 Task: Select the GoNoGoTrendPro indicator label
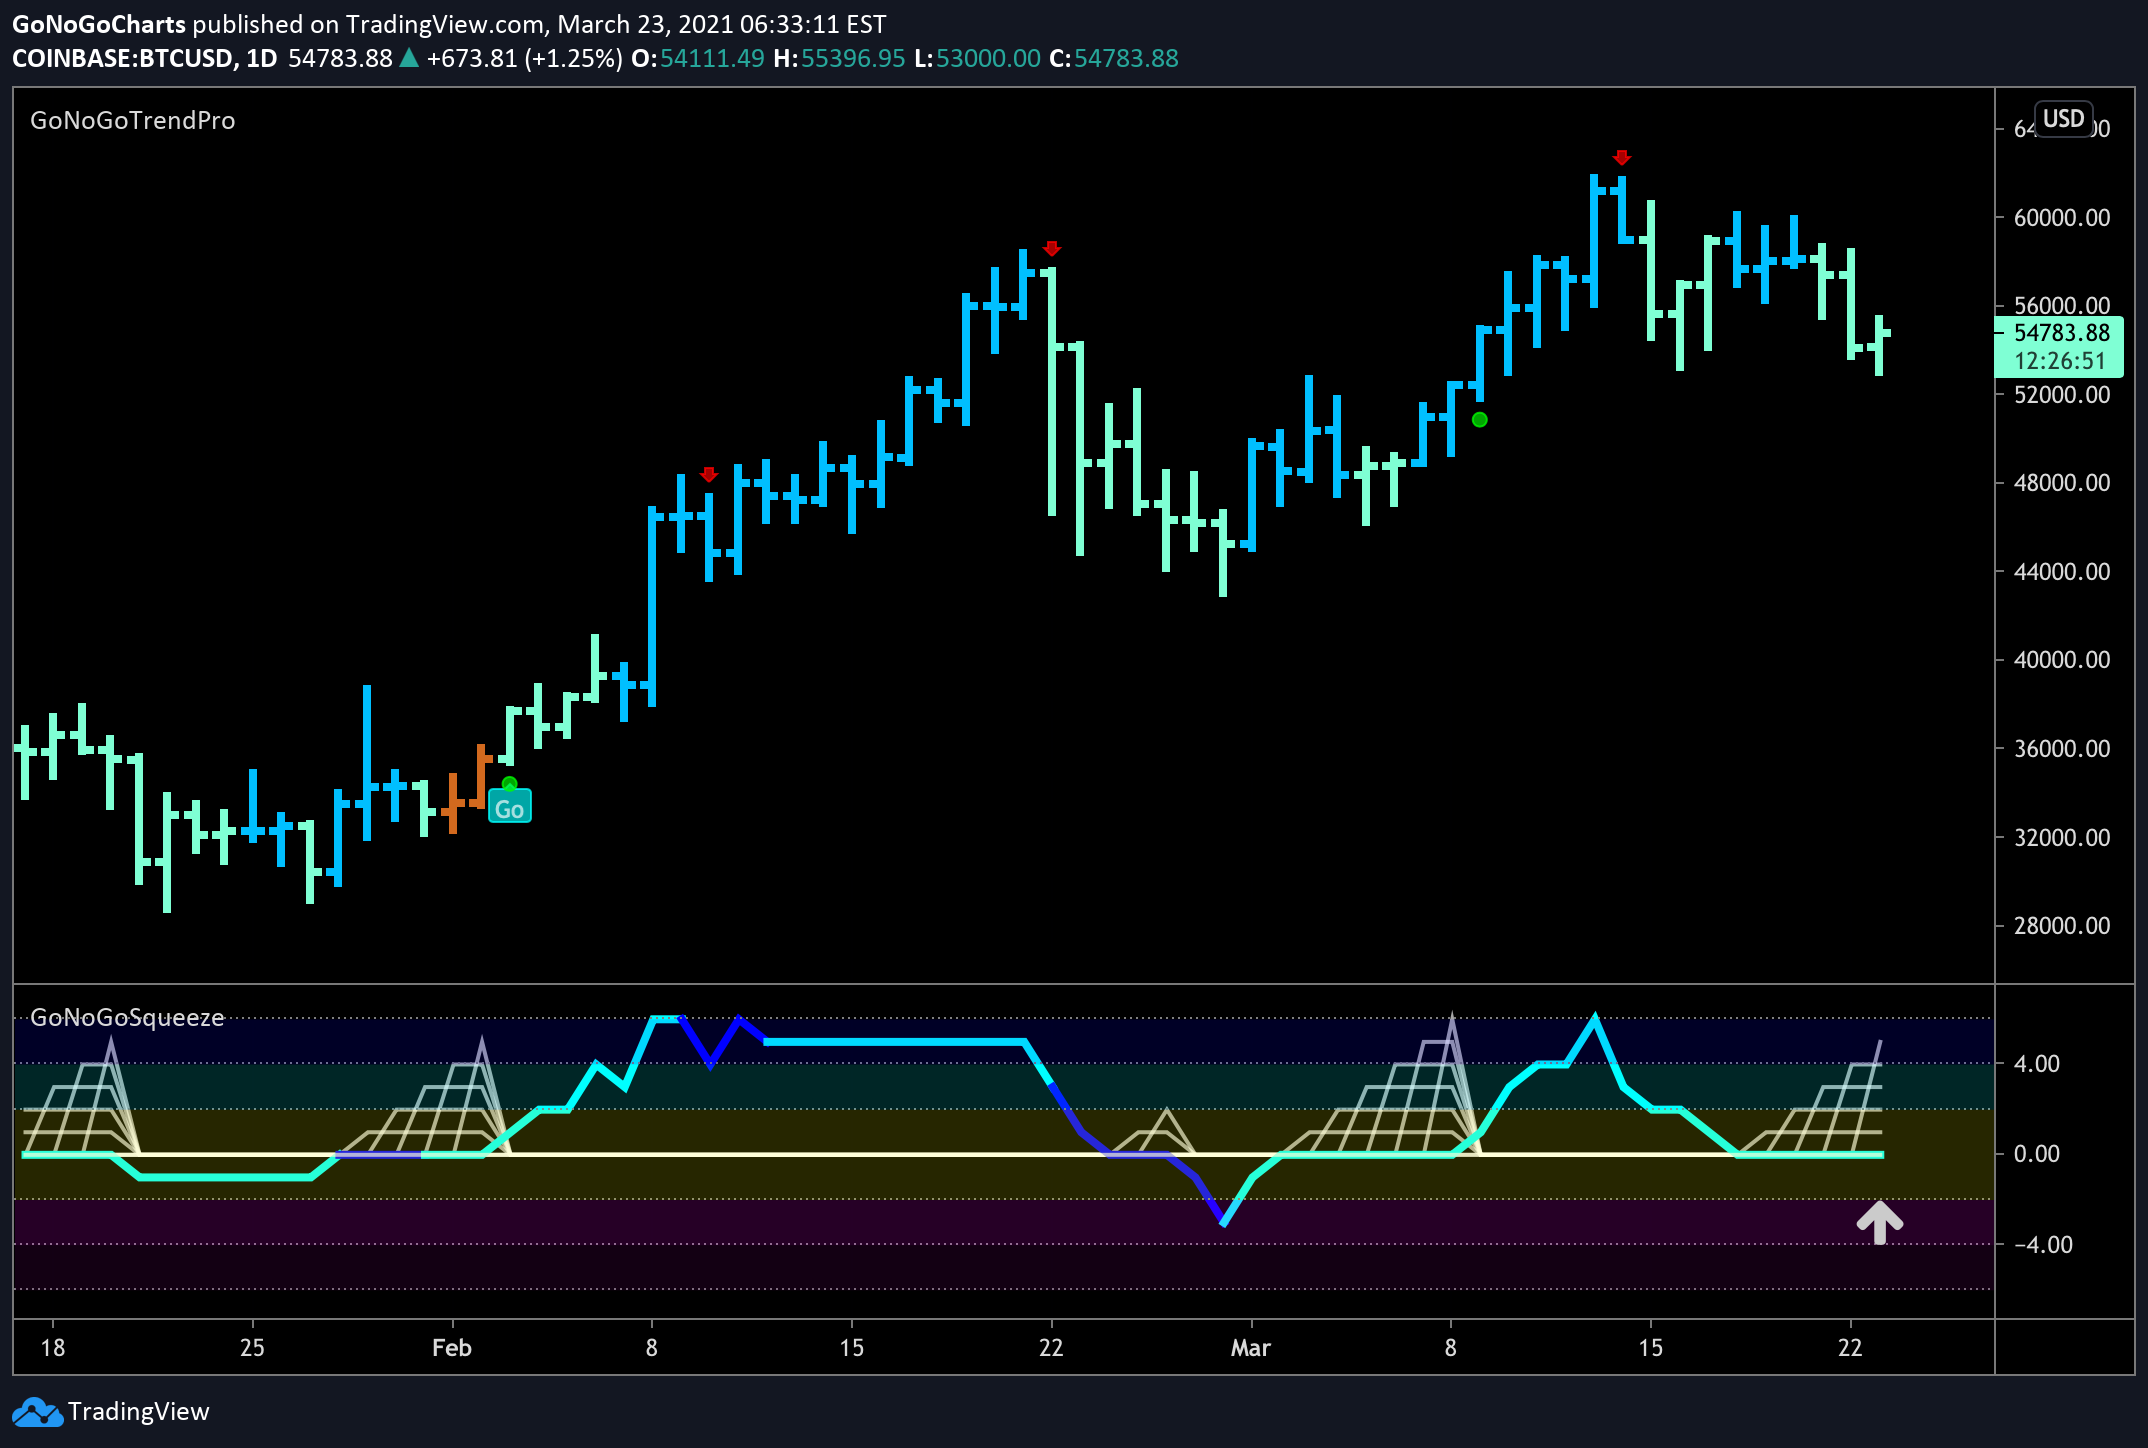pyautogui.click(x=133, y=121)
